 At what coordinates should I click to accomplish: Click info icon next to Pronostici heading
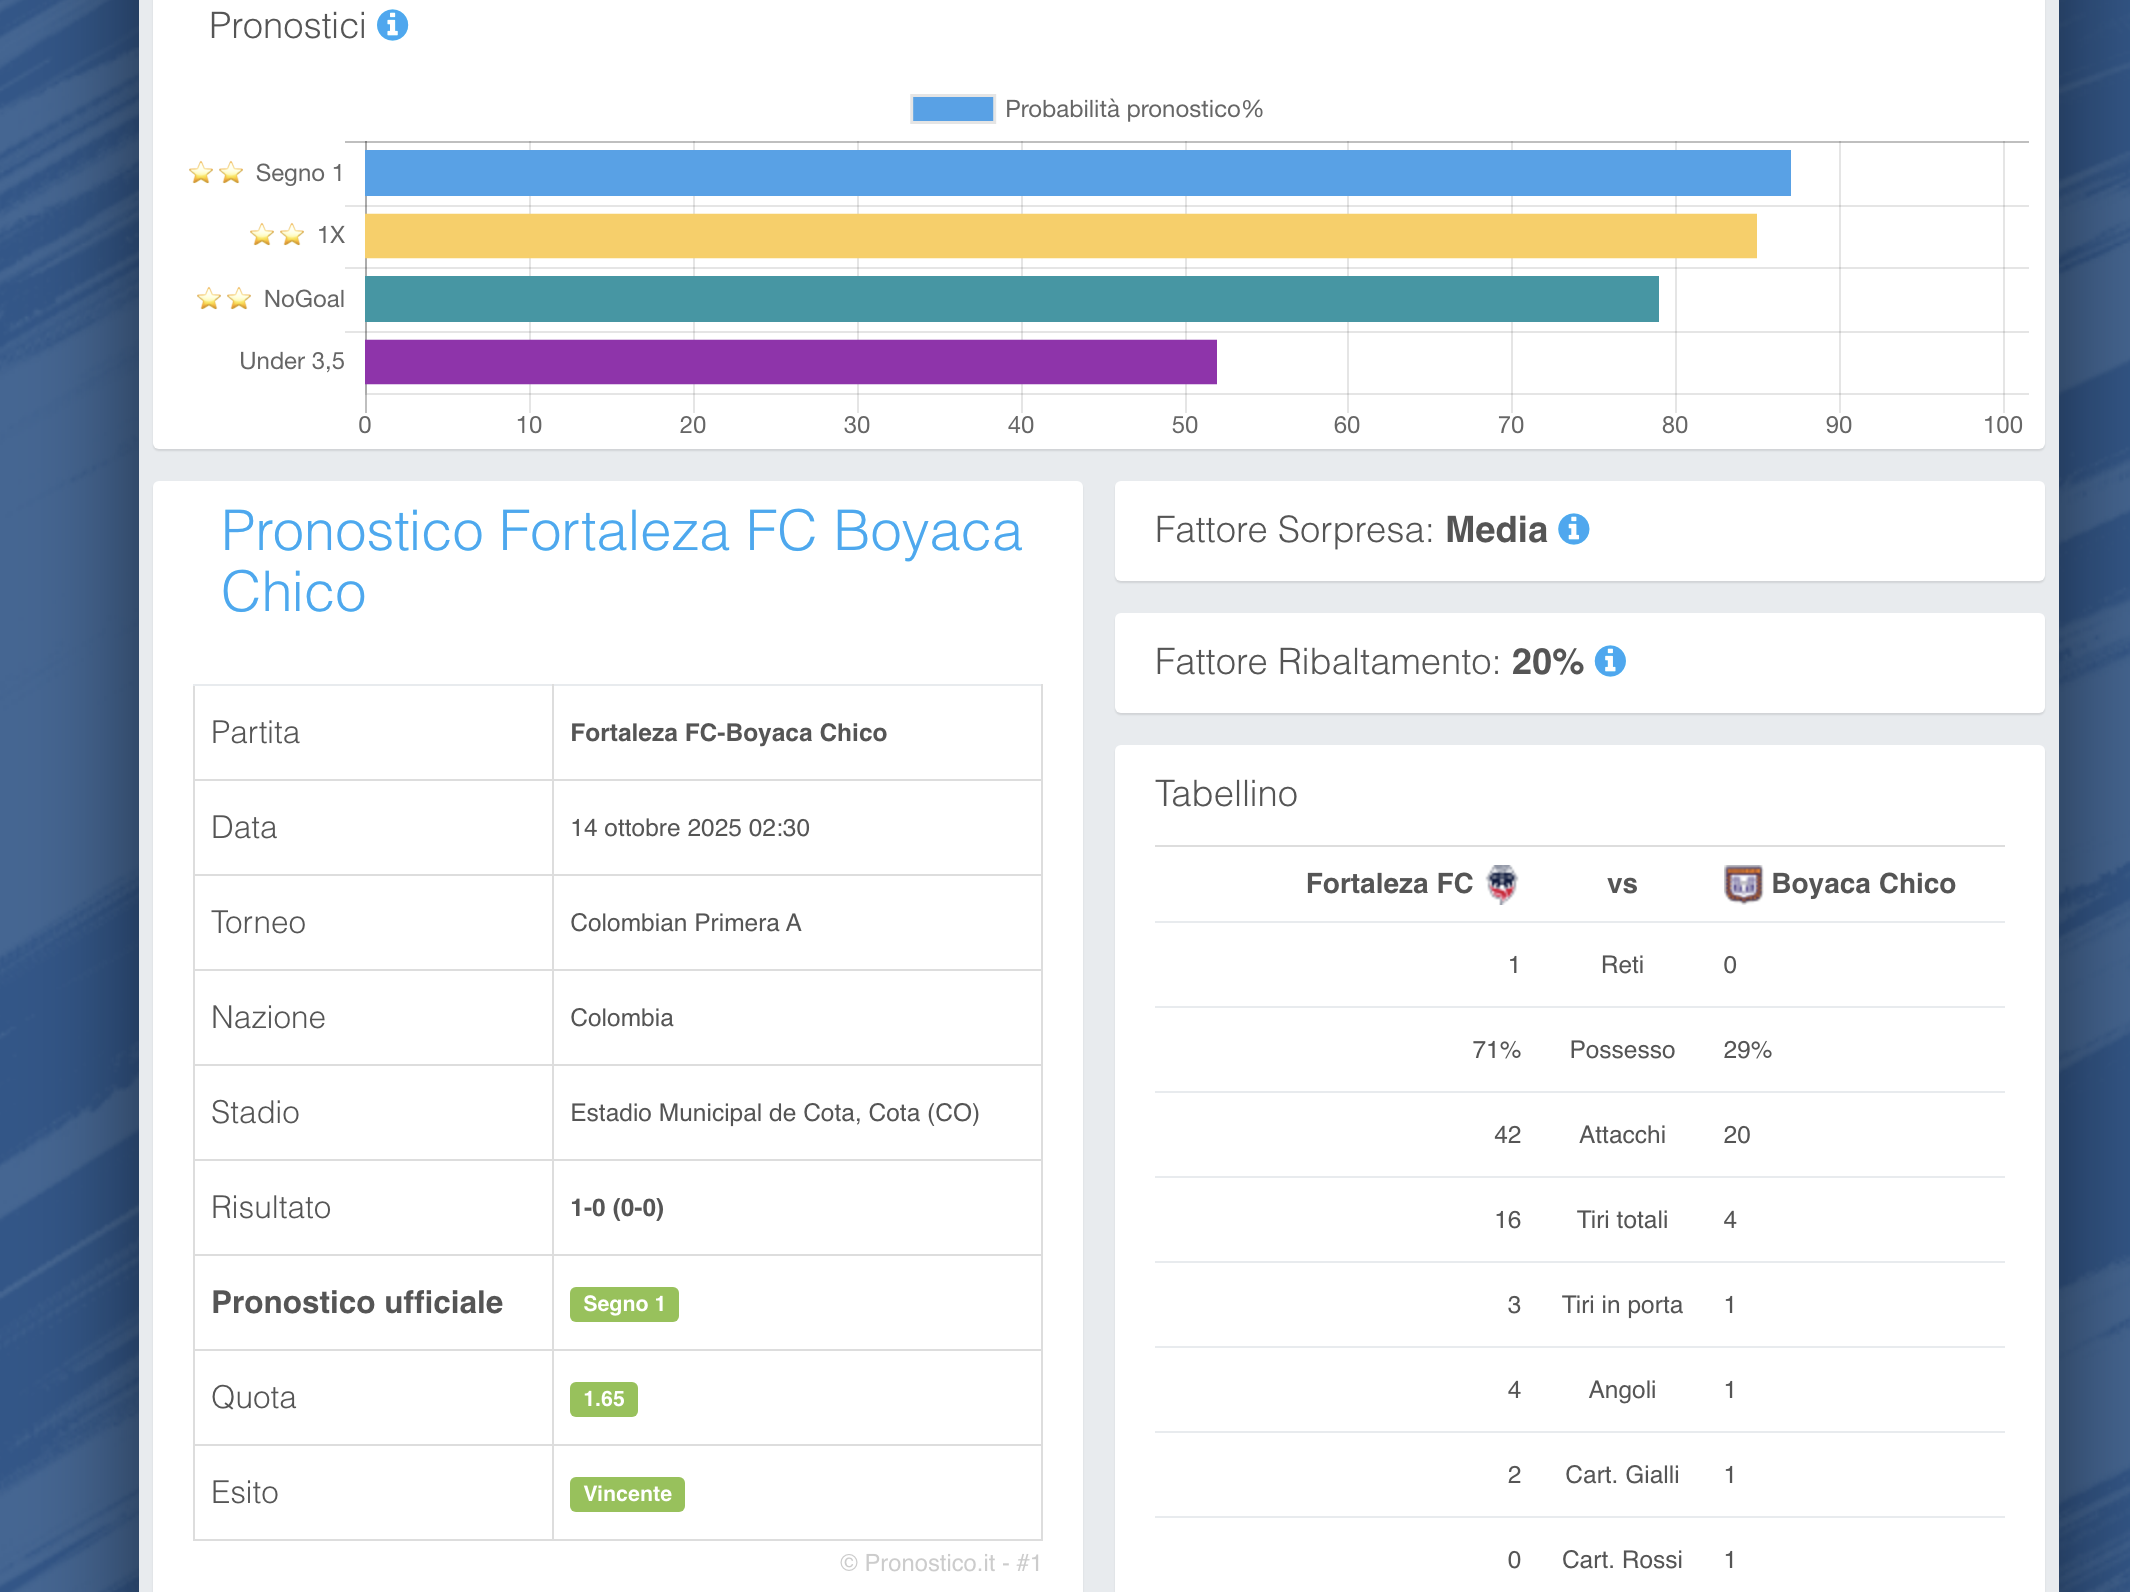tap(392, 25)
